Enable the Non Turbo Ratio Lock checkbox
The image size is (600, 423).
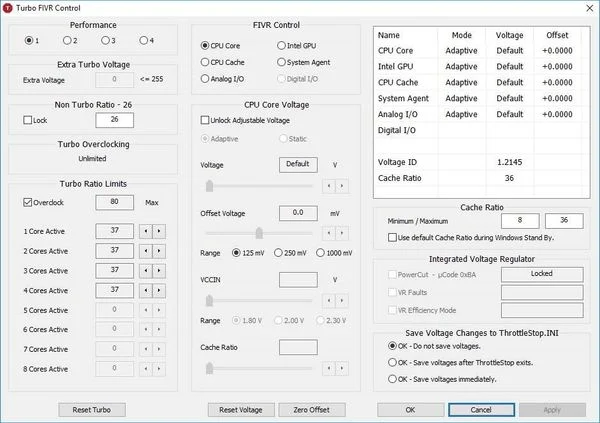(x=28, y=120)
